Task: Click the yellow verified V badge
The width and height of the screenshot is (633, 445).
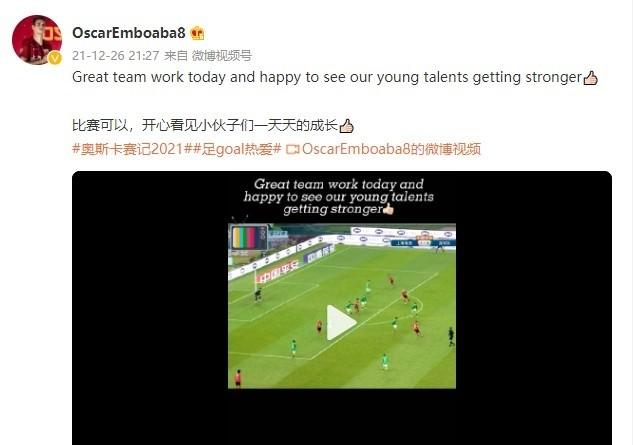Action: (x=55, y=59)
